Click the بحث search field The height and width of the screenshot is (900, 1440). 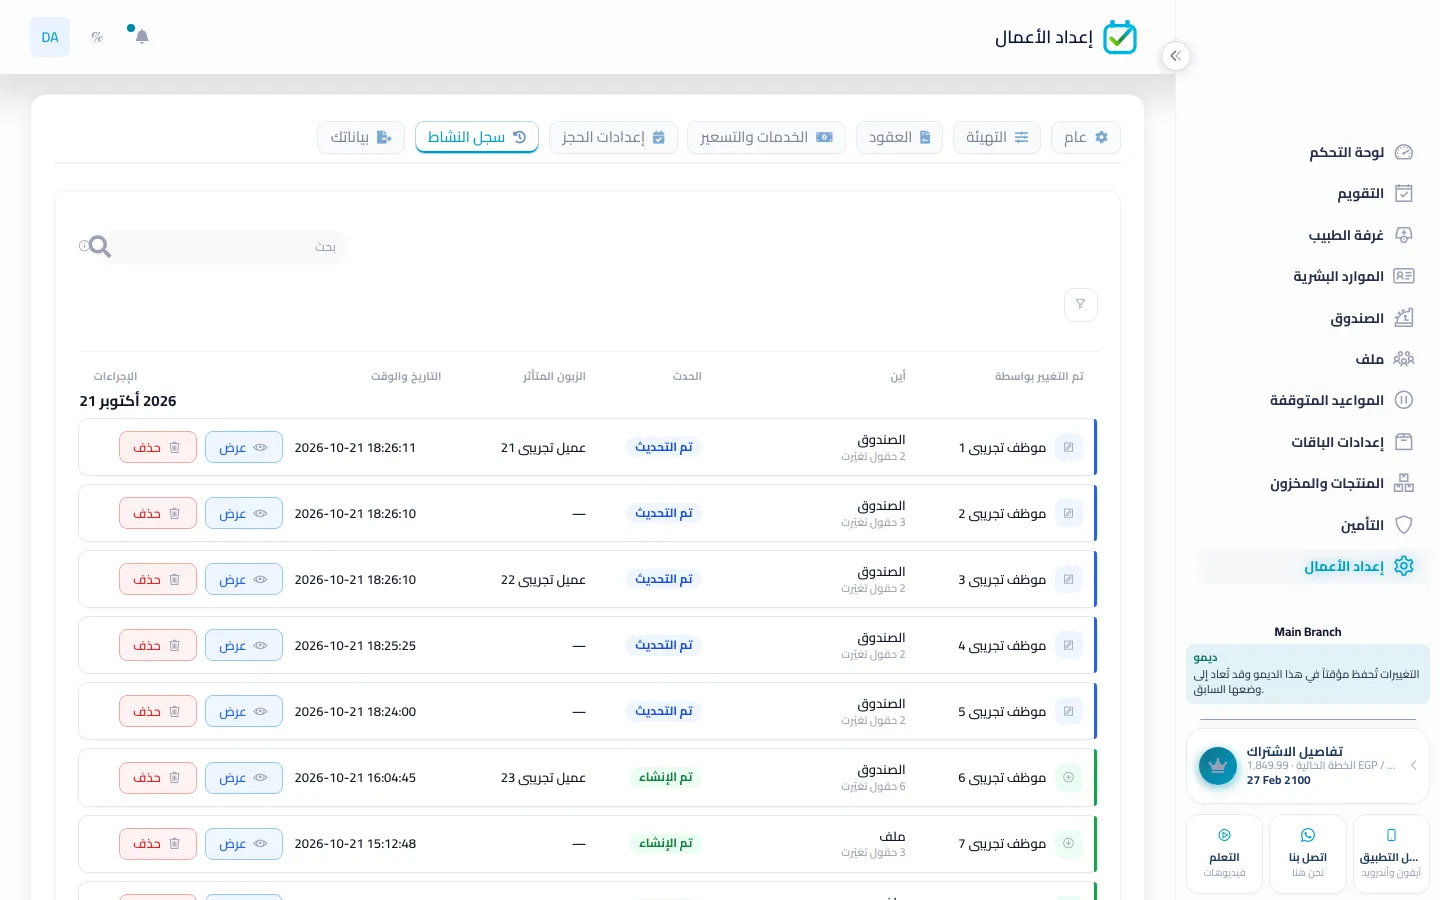click(x=228, y=247)
